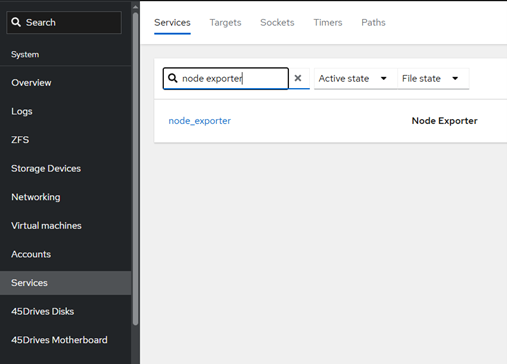The image size is (507, 364).
Task: Open Virtual machines page
Action: tap(46, 226)
